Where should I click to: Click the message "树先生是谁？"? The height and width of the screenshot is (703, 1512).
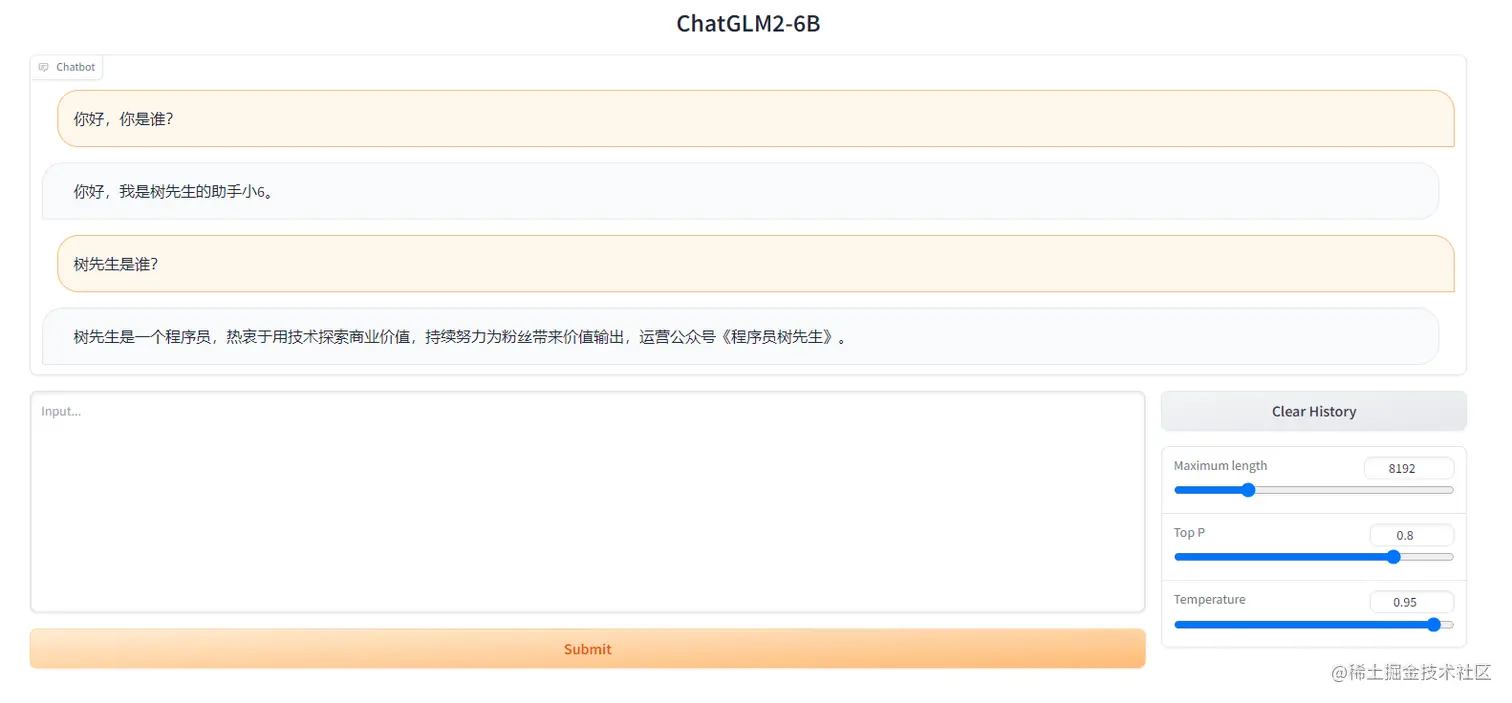coord(755,264)
